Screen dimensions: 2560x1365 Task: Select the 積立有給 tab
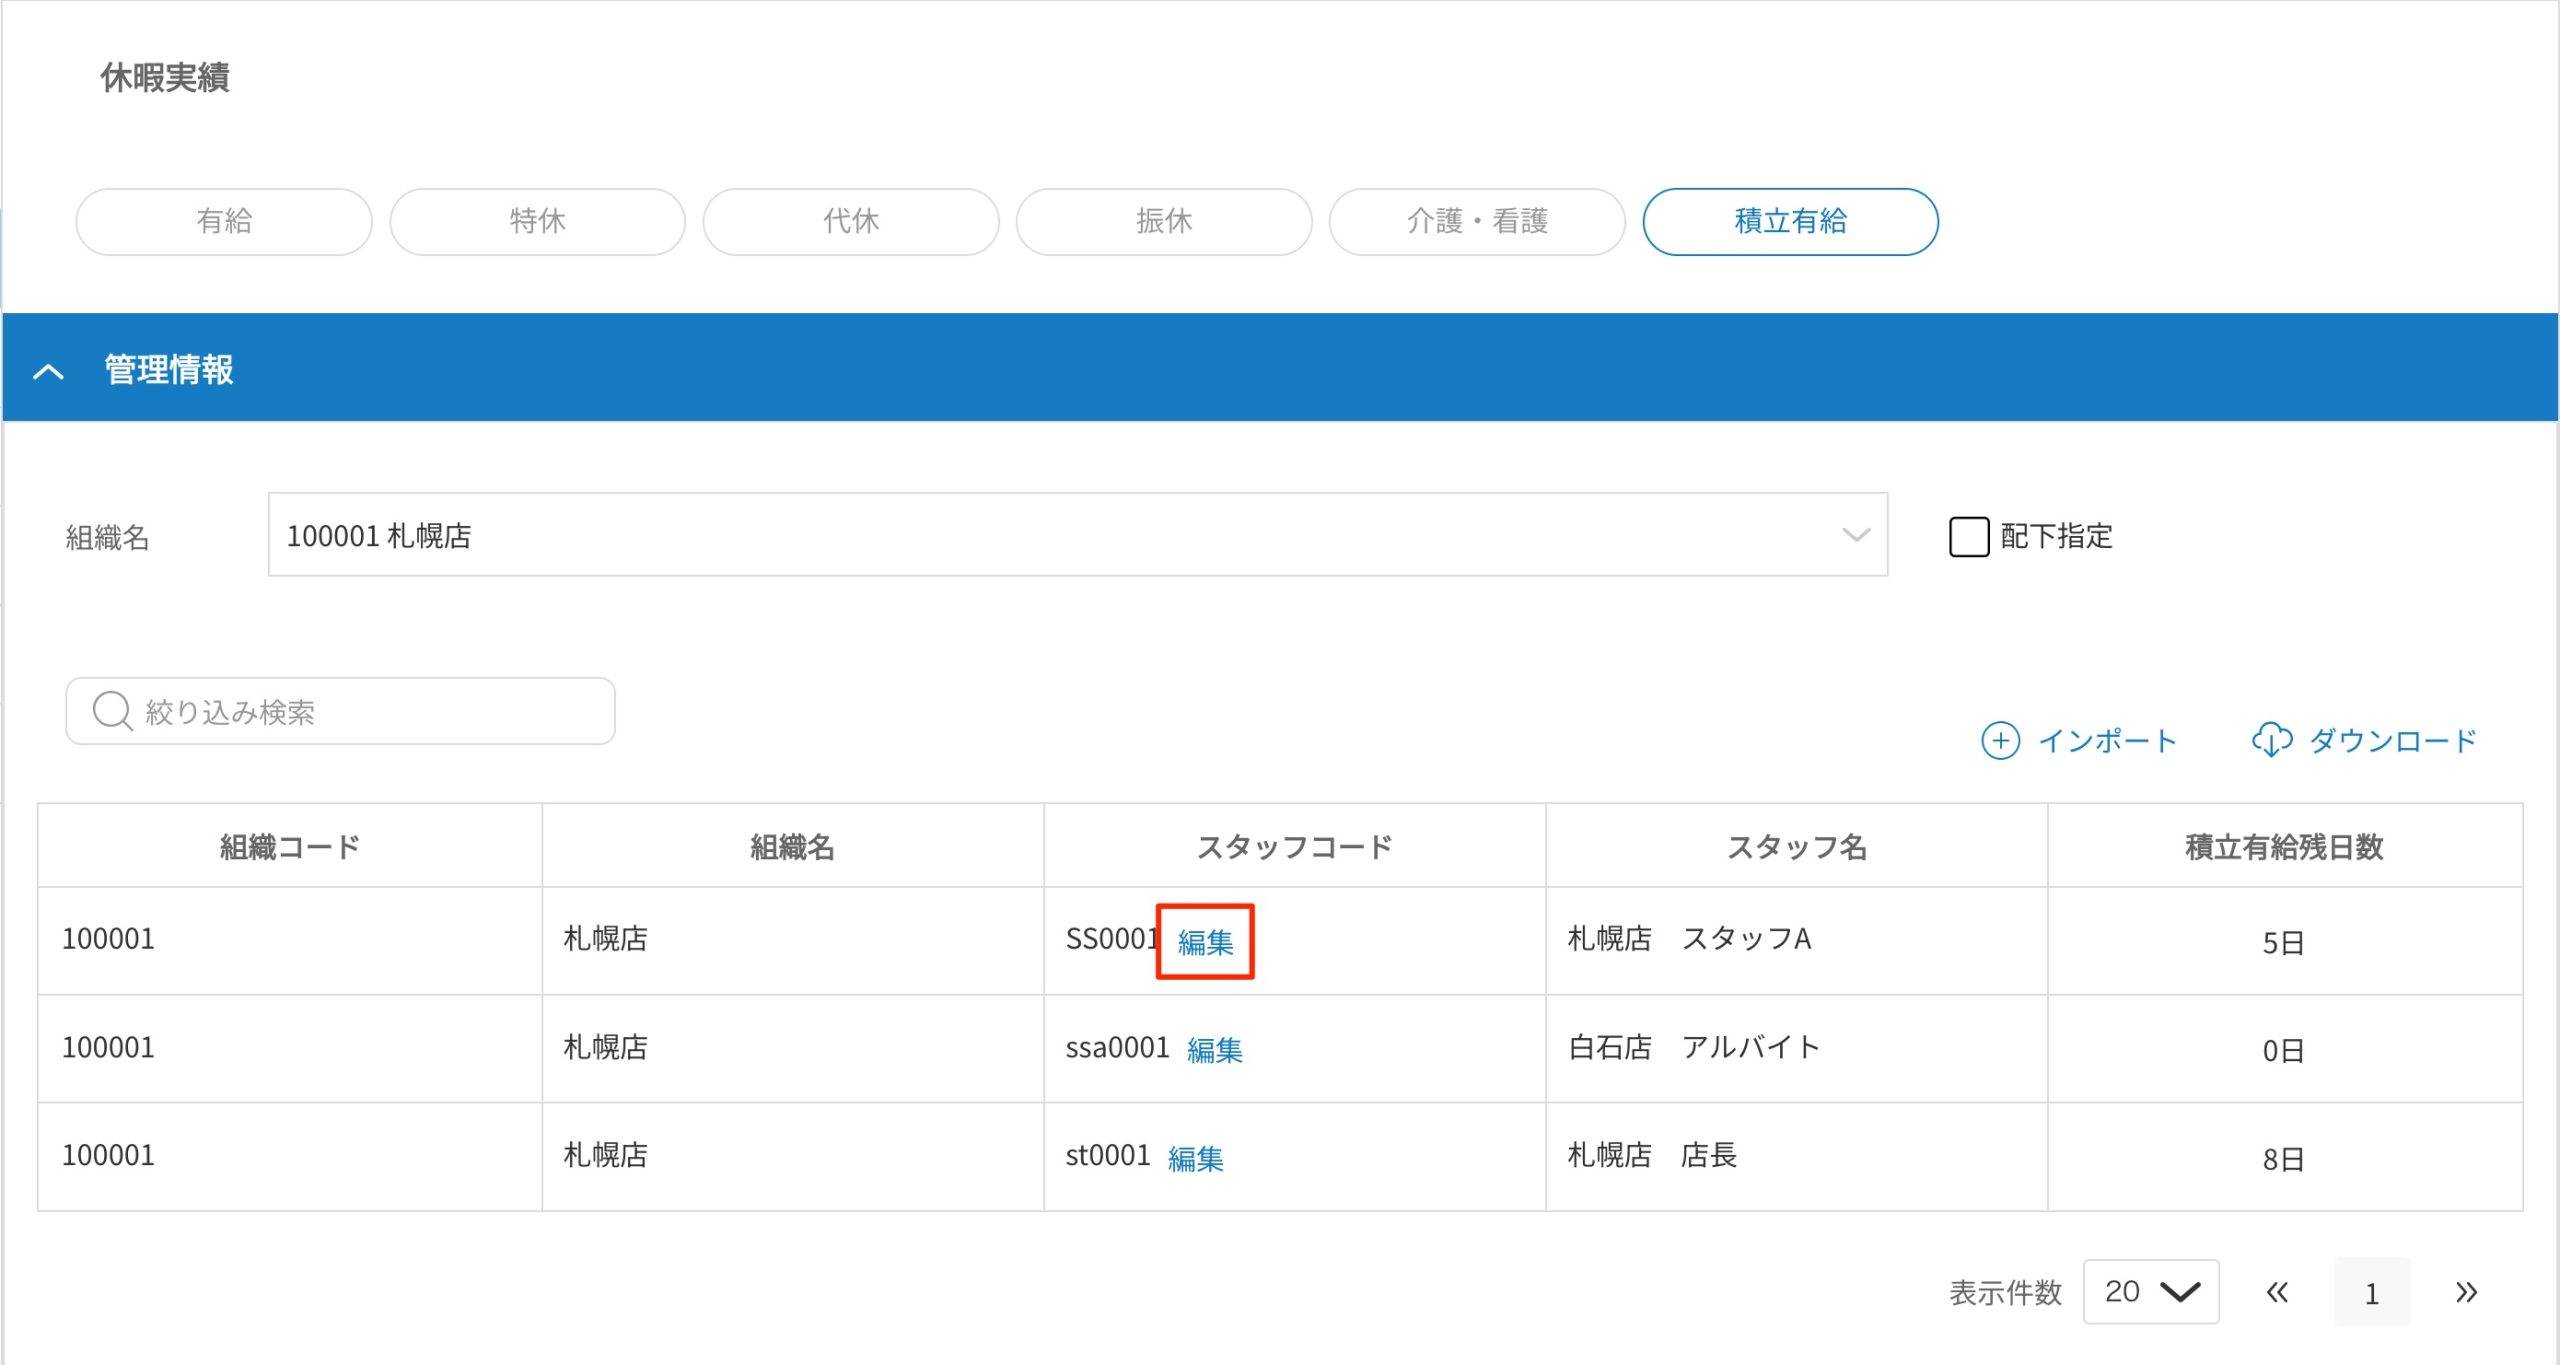coord(1789,221)
